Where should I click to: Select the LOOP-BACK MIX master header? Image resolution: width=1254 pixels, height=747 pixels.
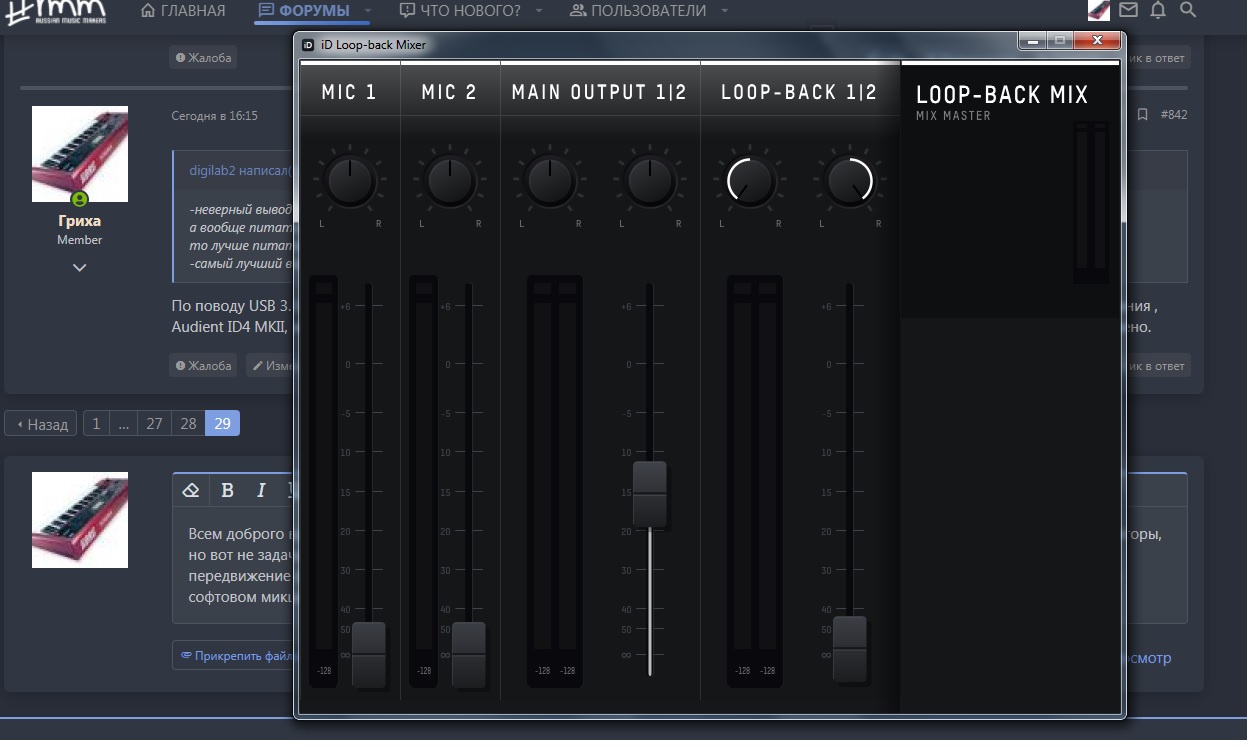click(1002, 95)
